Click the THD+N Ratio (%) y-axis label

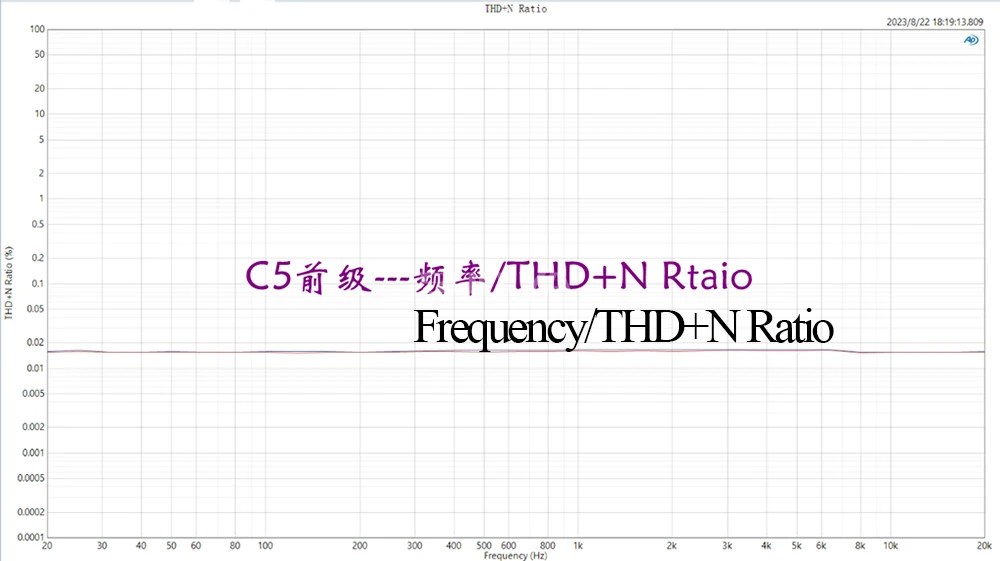[9, 283]
